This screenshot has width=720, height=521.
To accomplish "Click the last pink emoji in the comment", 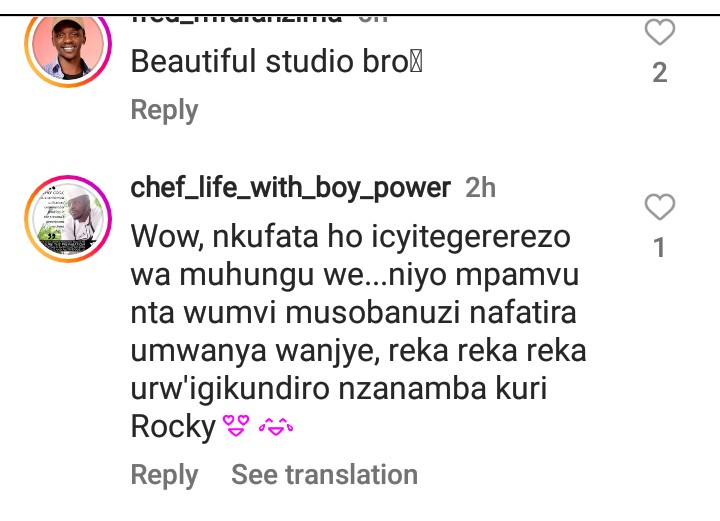I will (276, 428).
